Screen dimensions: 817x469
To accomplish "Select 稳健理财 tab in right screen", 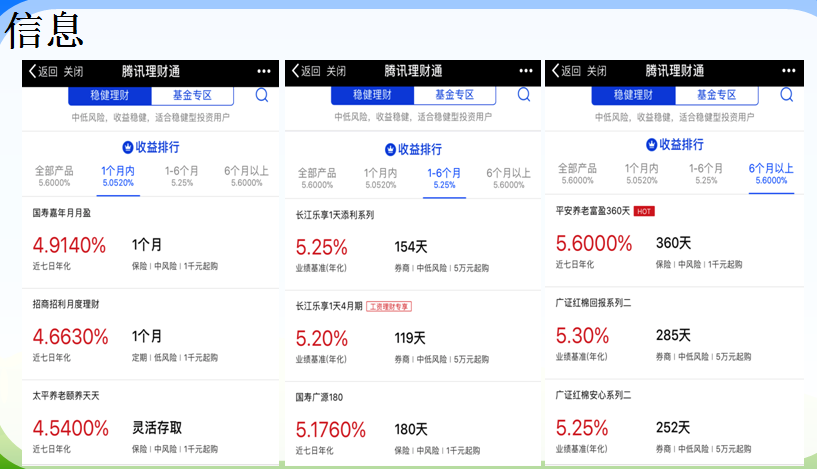I will click(x=633, y=95).
